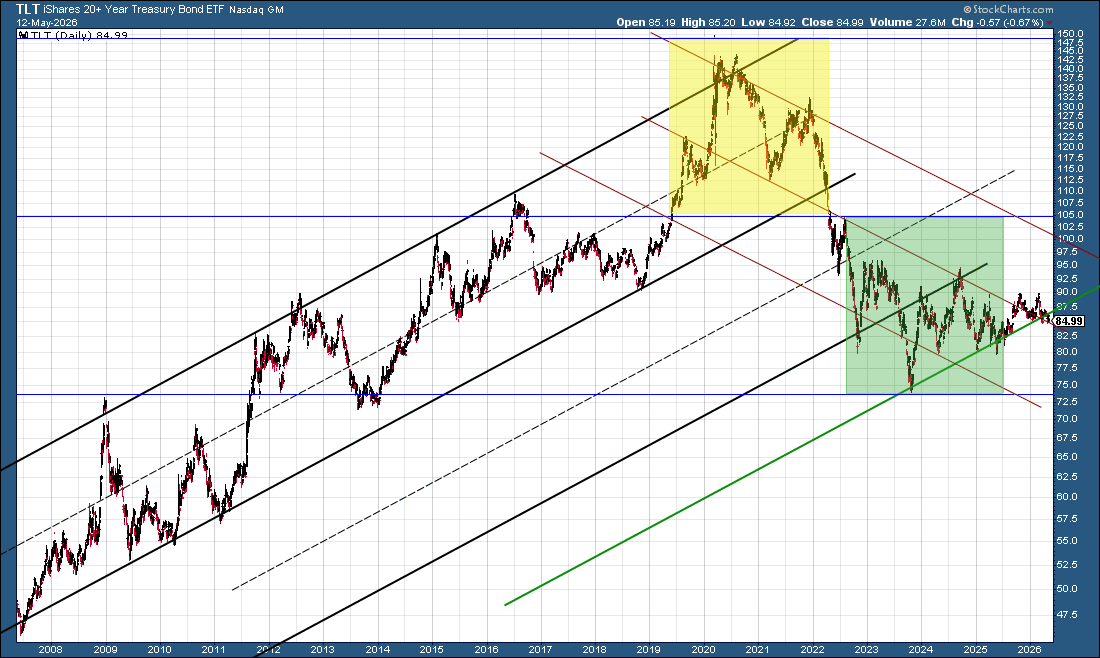Click the 2018 year label
The width and height of the screenshot is (1100, 658).
(595, 650)
